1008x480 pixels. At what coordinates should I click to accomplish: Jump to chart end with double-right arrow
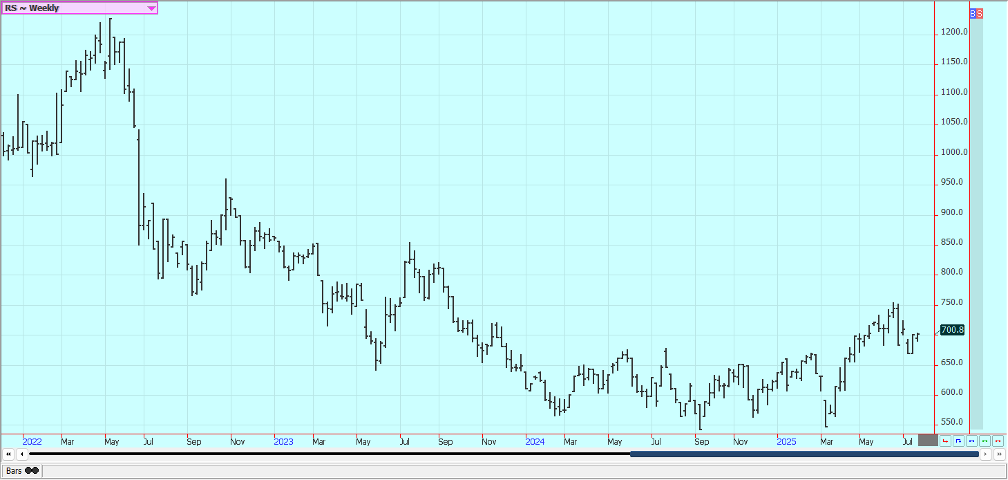click(999, 454)
